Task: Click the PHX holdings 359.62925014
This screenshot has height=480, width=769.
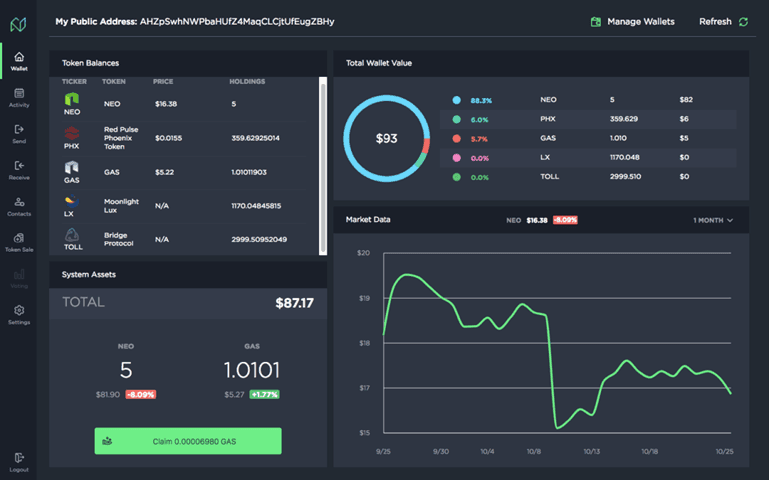Action: coord(256,138)
